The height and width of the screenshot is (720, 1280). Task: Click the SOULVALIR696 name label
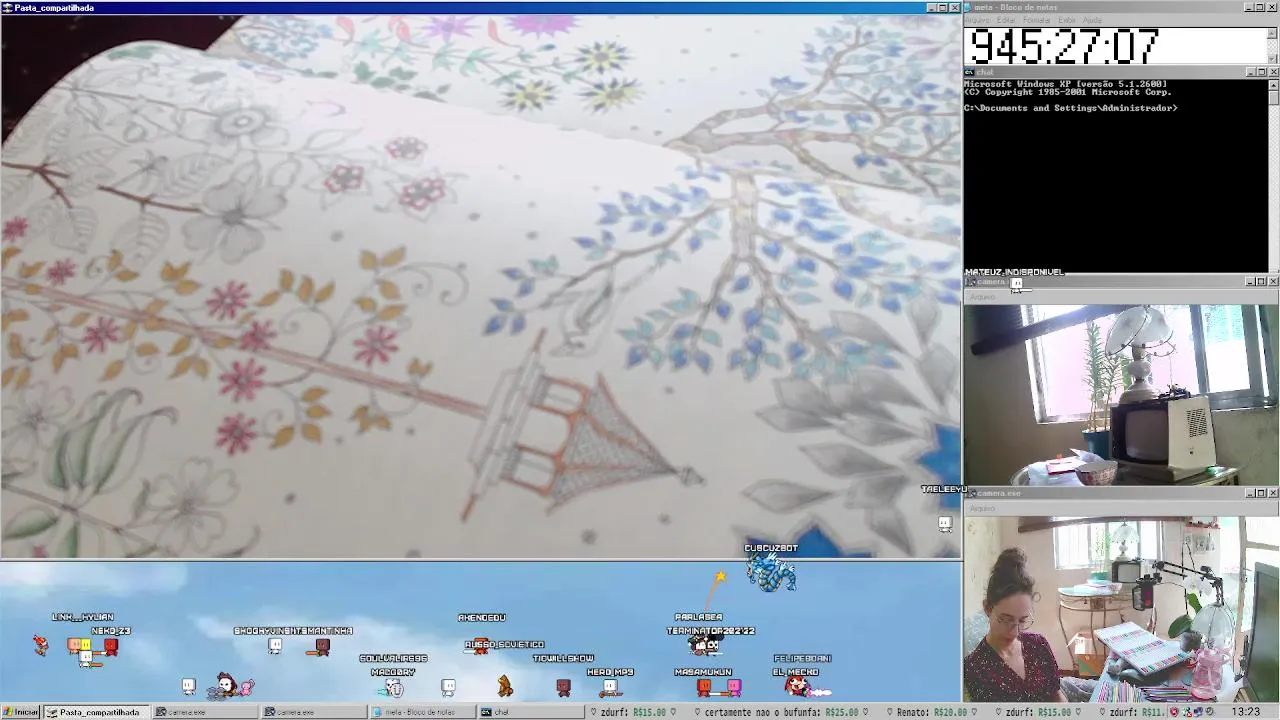(393, 658)
